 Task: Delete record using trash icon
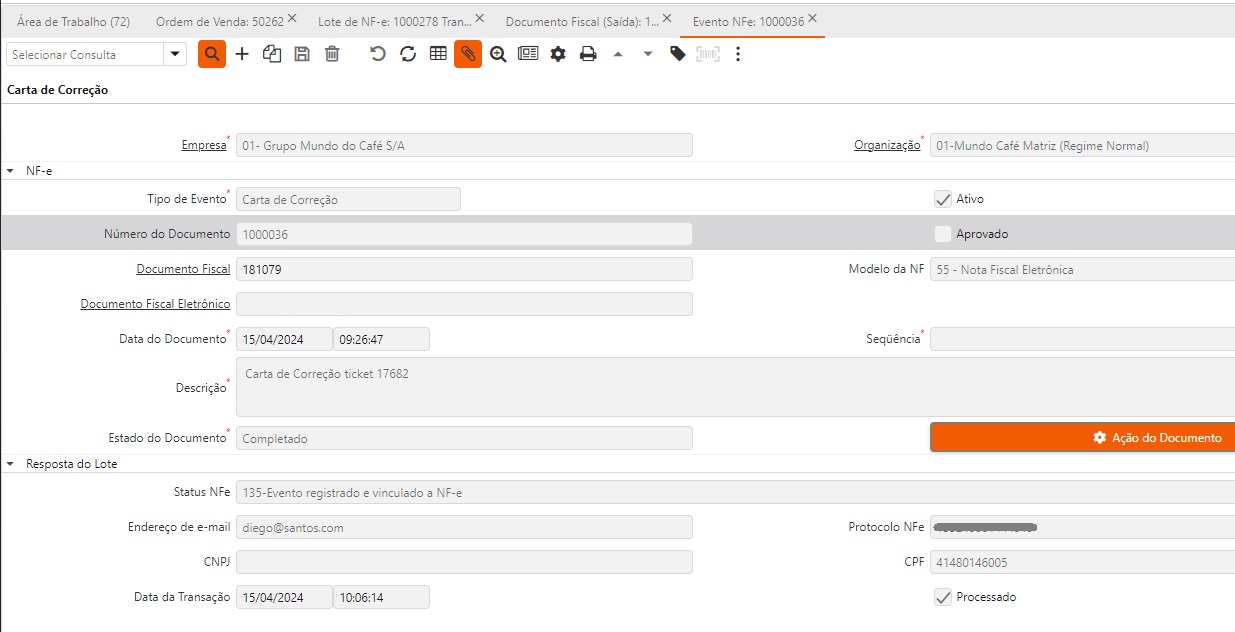[x=332, y=54]
